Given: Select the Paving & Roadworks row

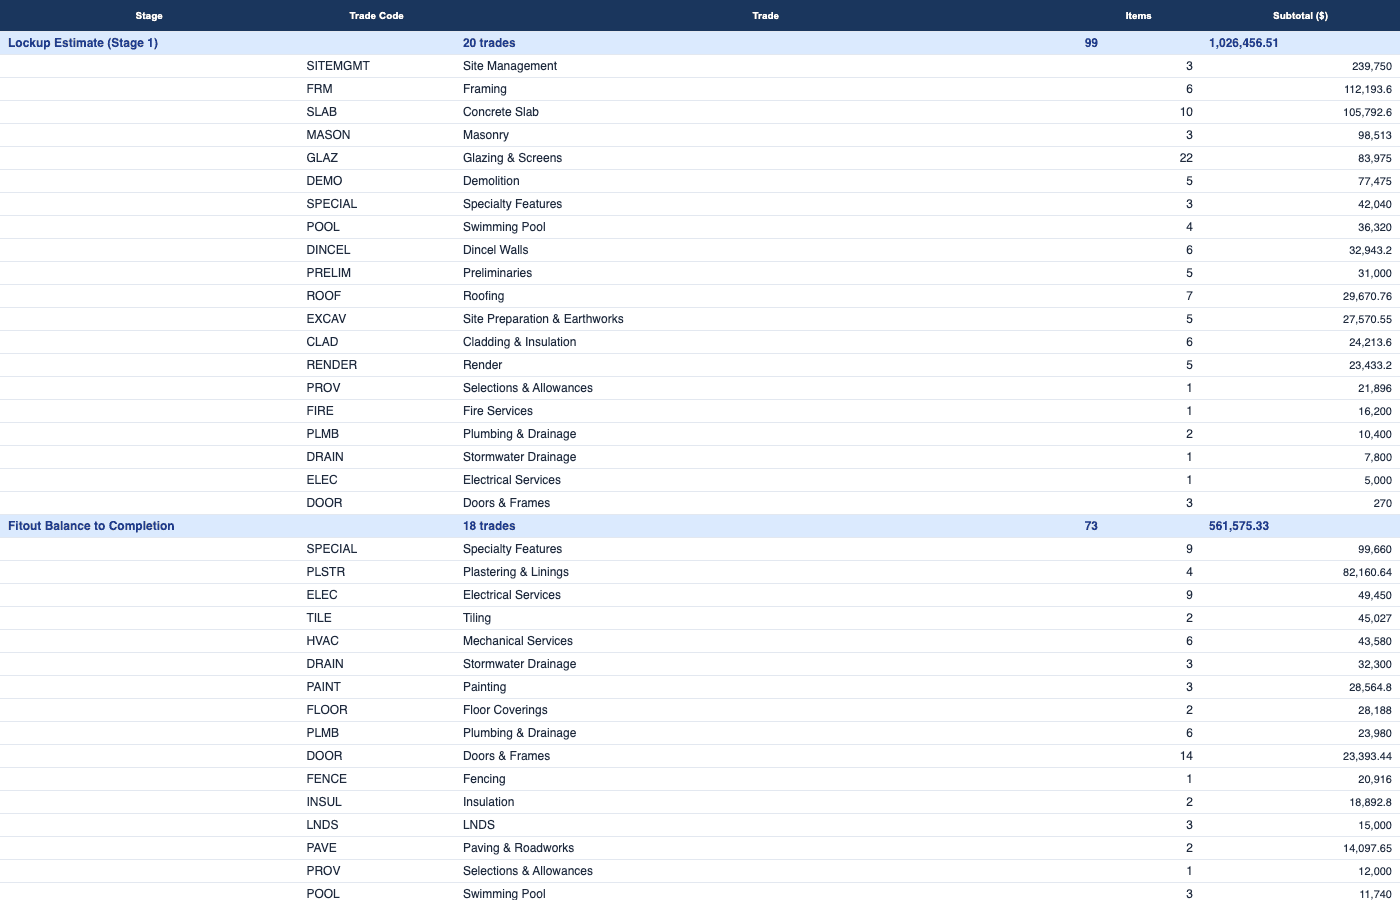Looking at the screenshot, I should coord(518,848).
